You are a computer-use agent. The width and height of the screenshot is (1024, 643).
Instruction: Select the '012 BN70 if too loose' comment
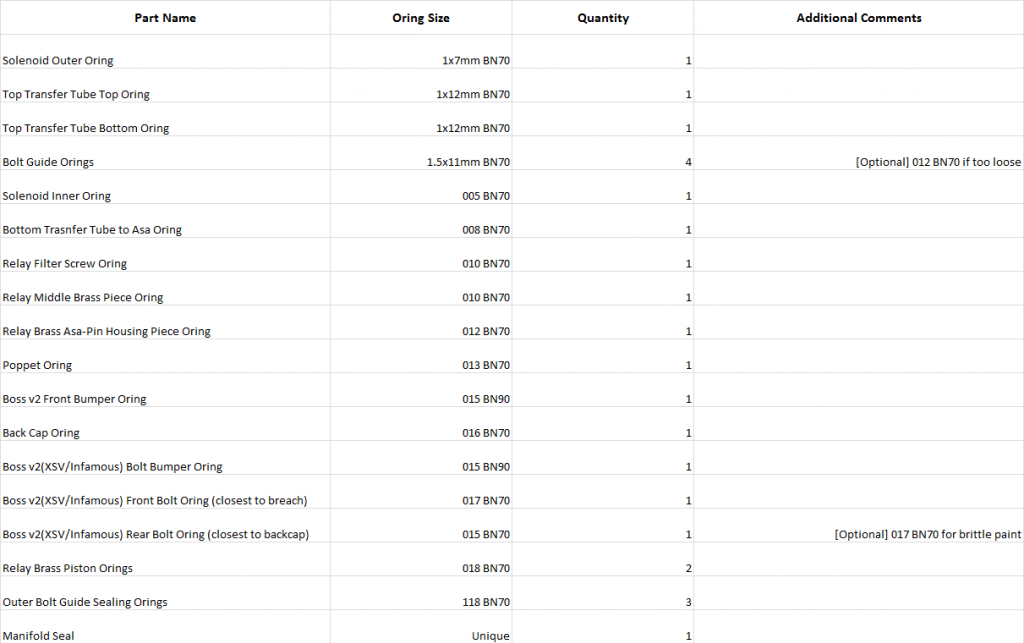point(859,154)
